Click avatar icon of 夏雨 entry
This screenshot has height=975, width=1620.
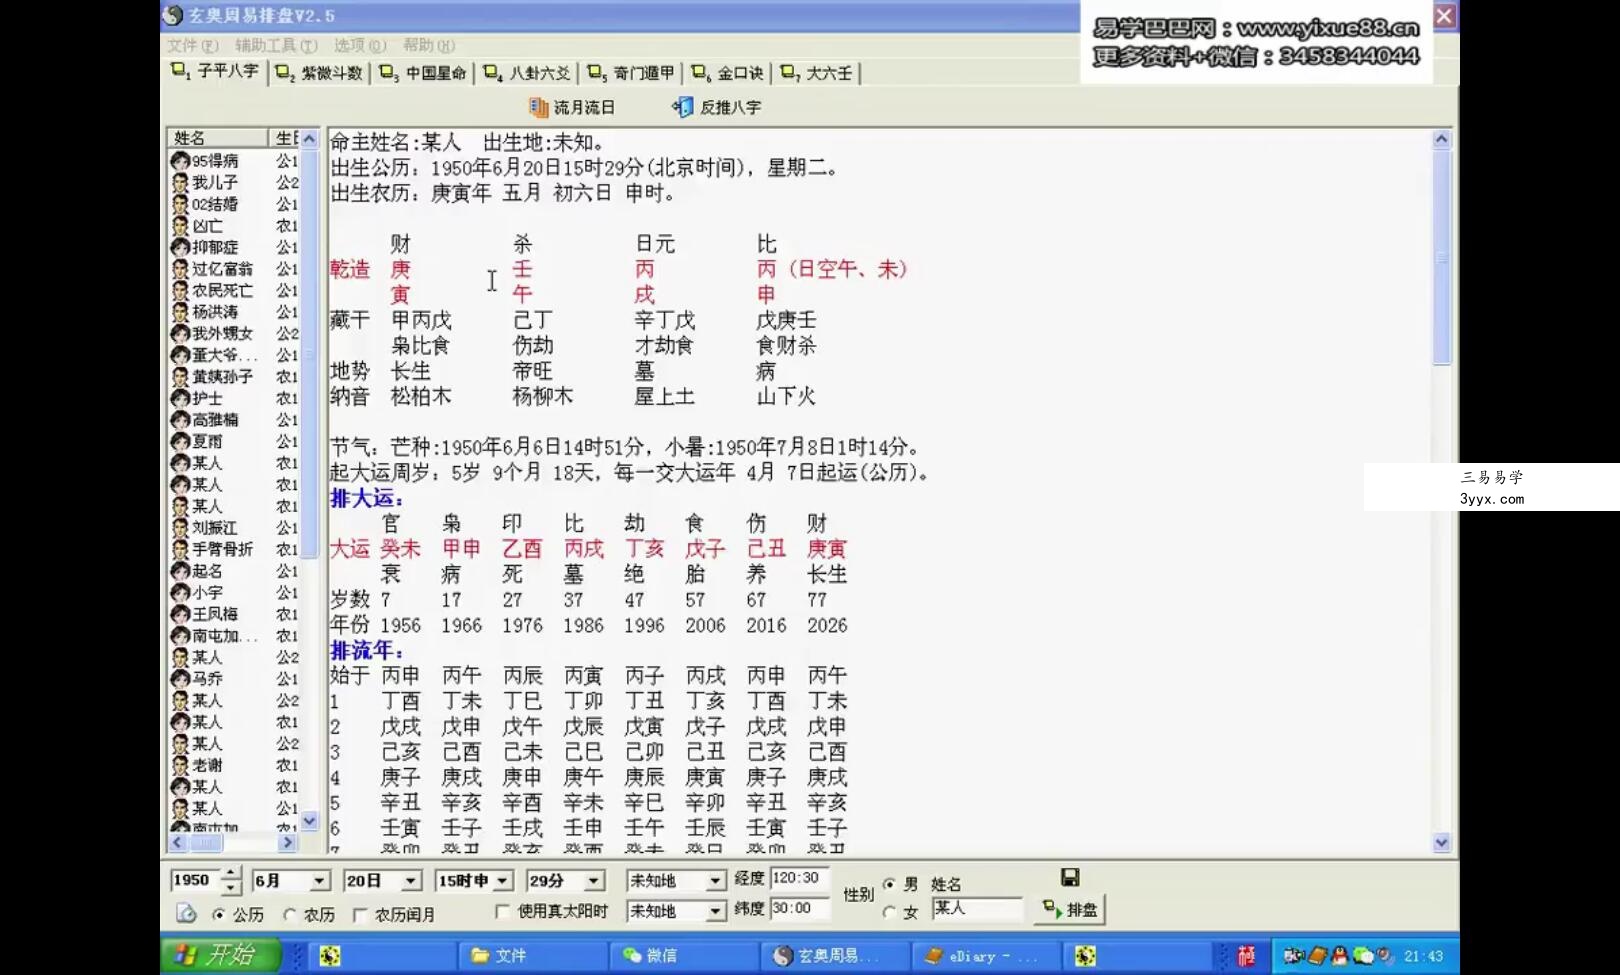pos(180,441)
